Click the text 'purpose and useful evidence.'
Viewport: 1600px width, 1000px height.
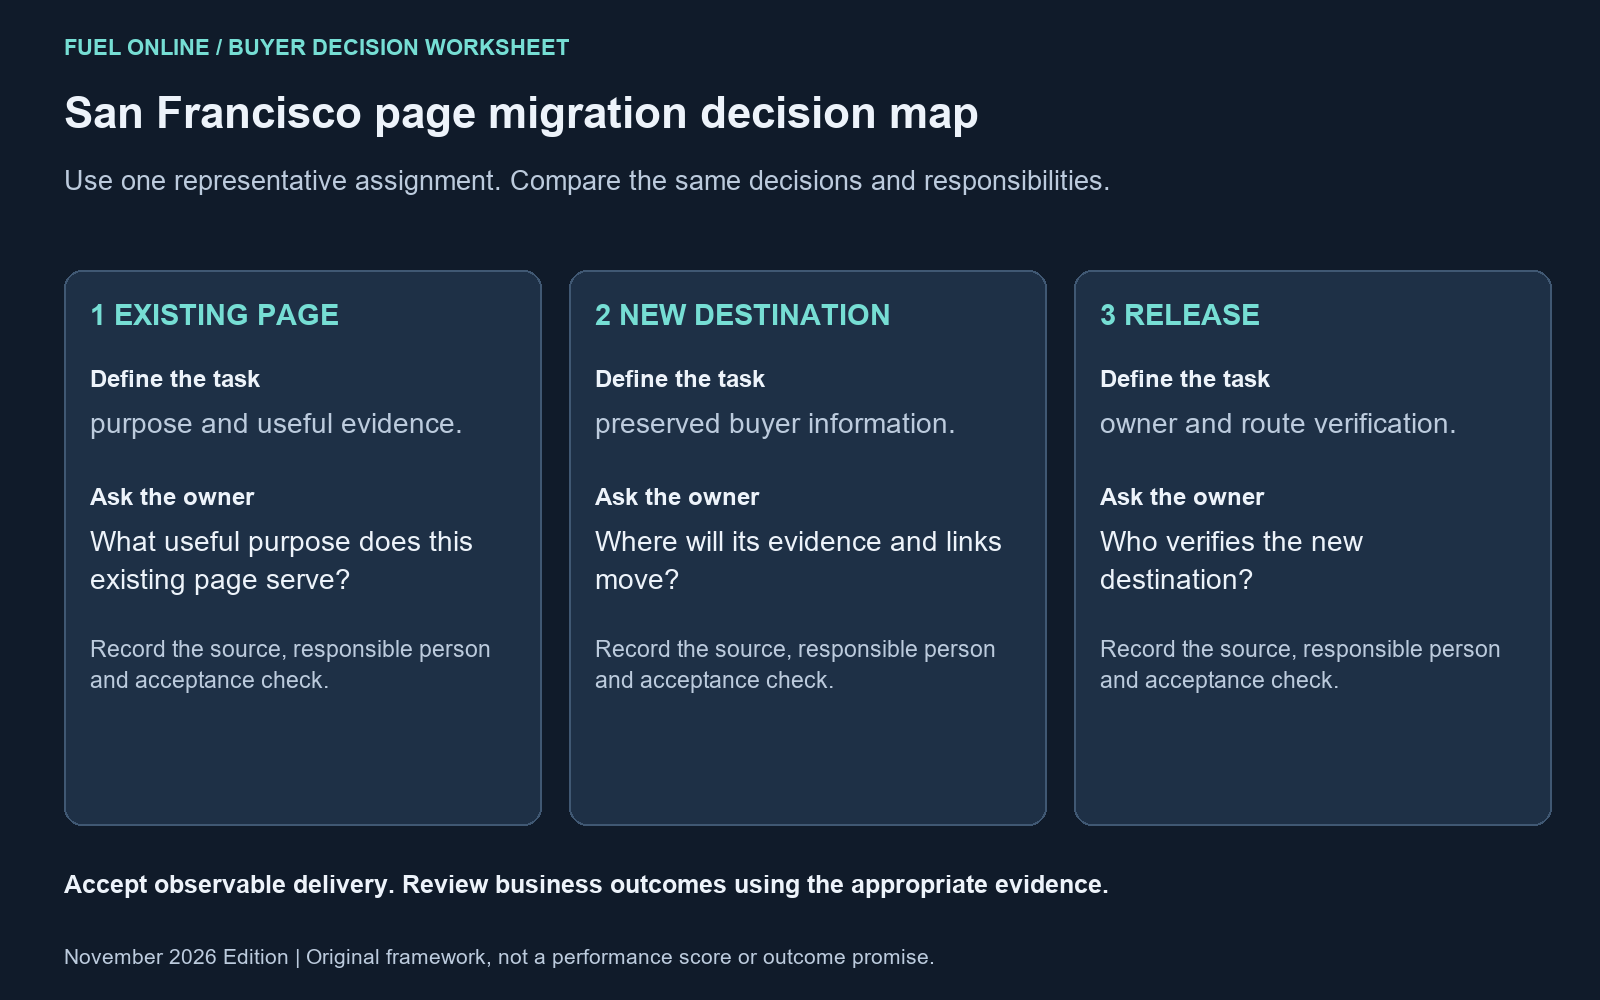pos(276,424)
